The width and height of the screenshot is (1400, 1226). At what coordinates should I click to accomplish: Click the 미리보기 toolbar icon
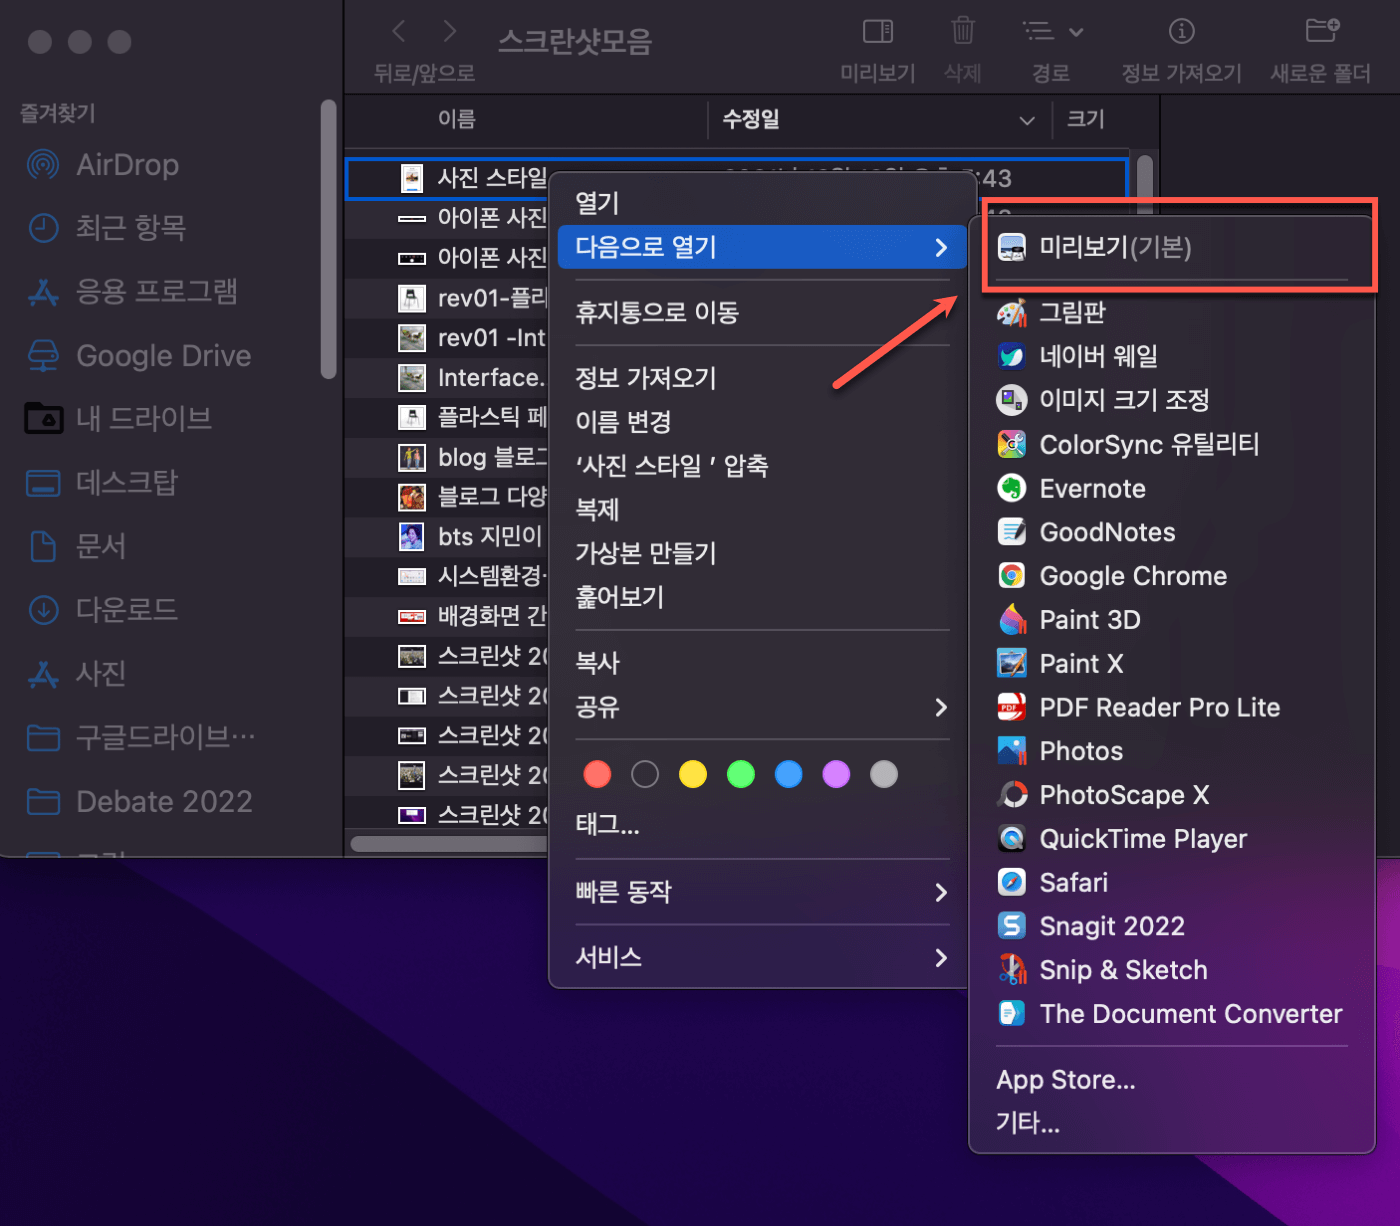[878, 32]
